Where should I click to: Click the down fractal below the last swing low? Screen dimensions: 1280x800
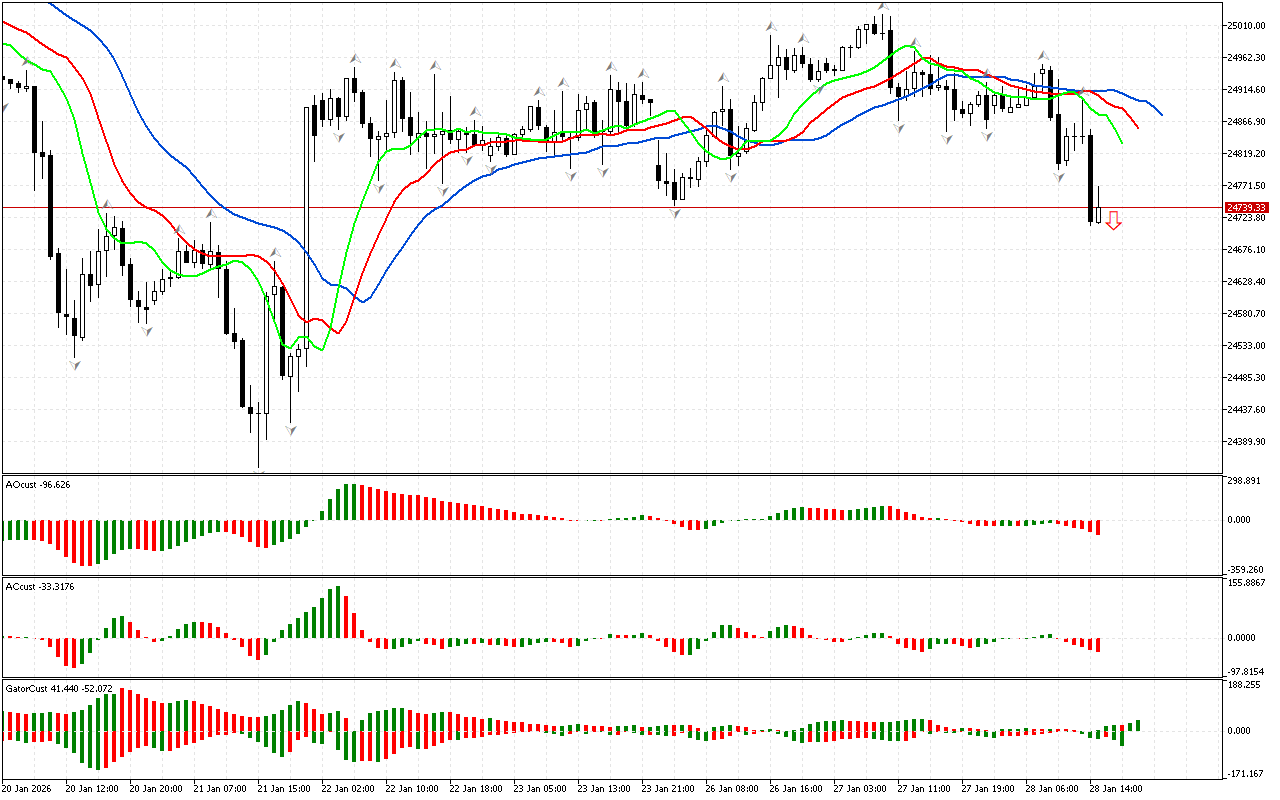tap(1059, 177)
